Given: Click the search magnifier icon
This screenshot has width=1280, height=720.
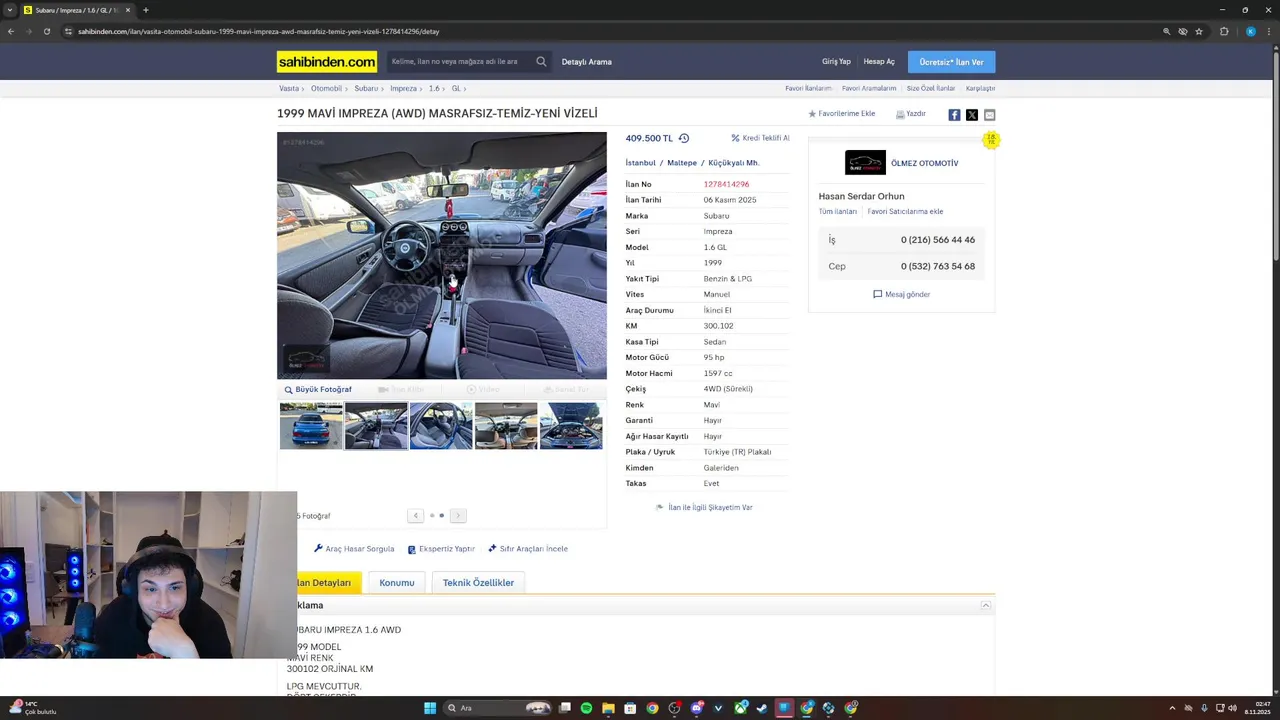Looking at the screenshot, I should 541,62.
